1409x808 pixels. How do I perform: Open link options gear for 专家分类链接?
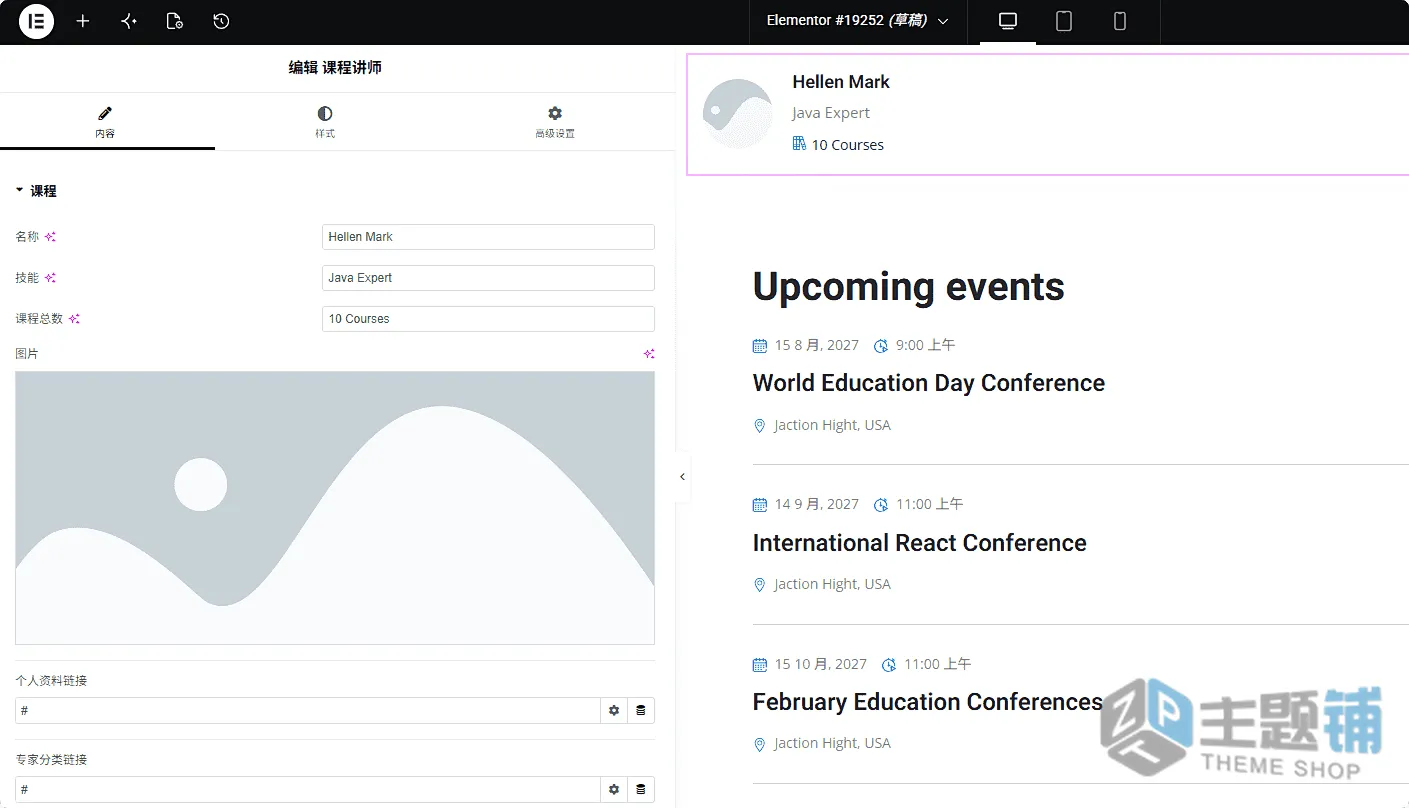614,790
